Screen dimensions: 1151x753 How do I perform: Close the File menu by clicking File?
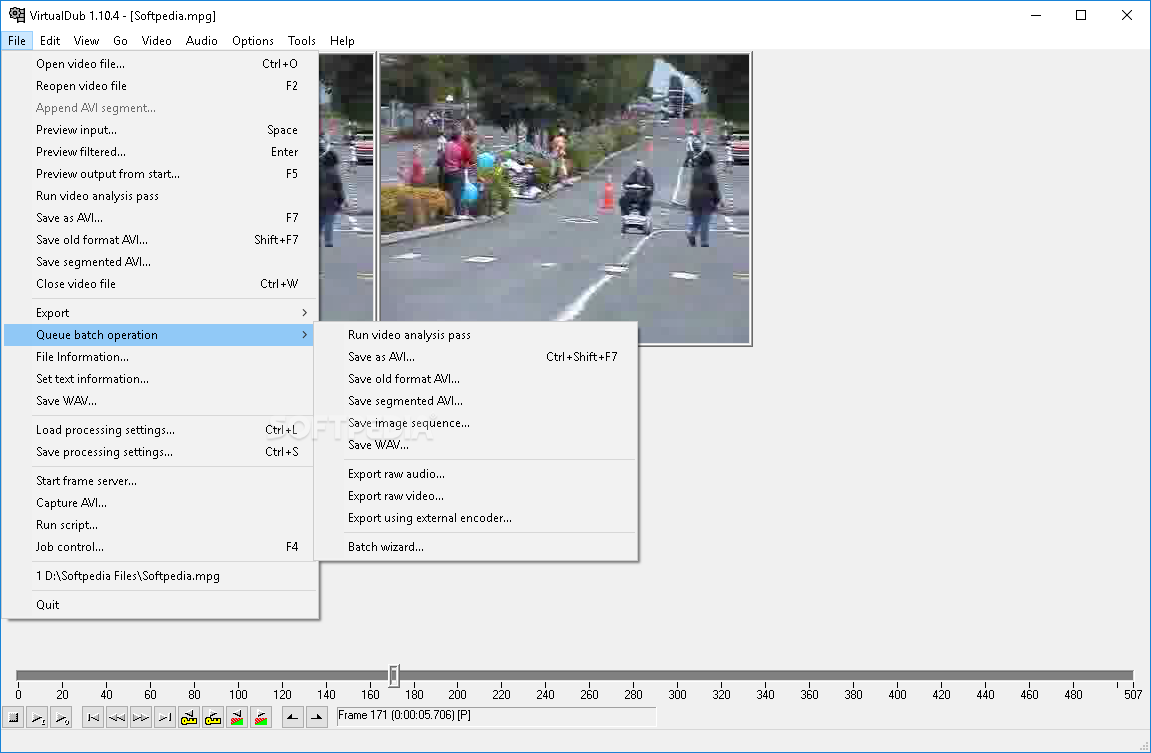(x=17, y=41)
